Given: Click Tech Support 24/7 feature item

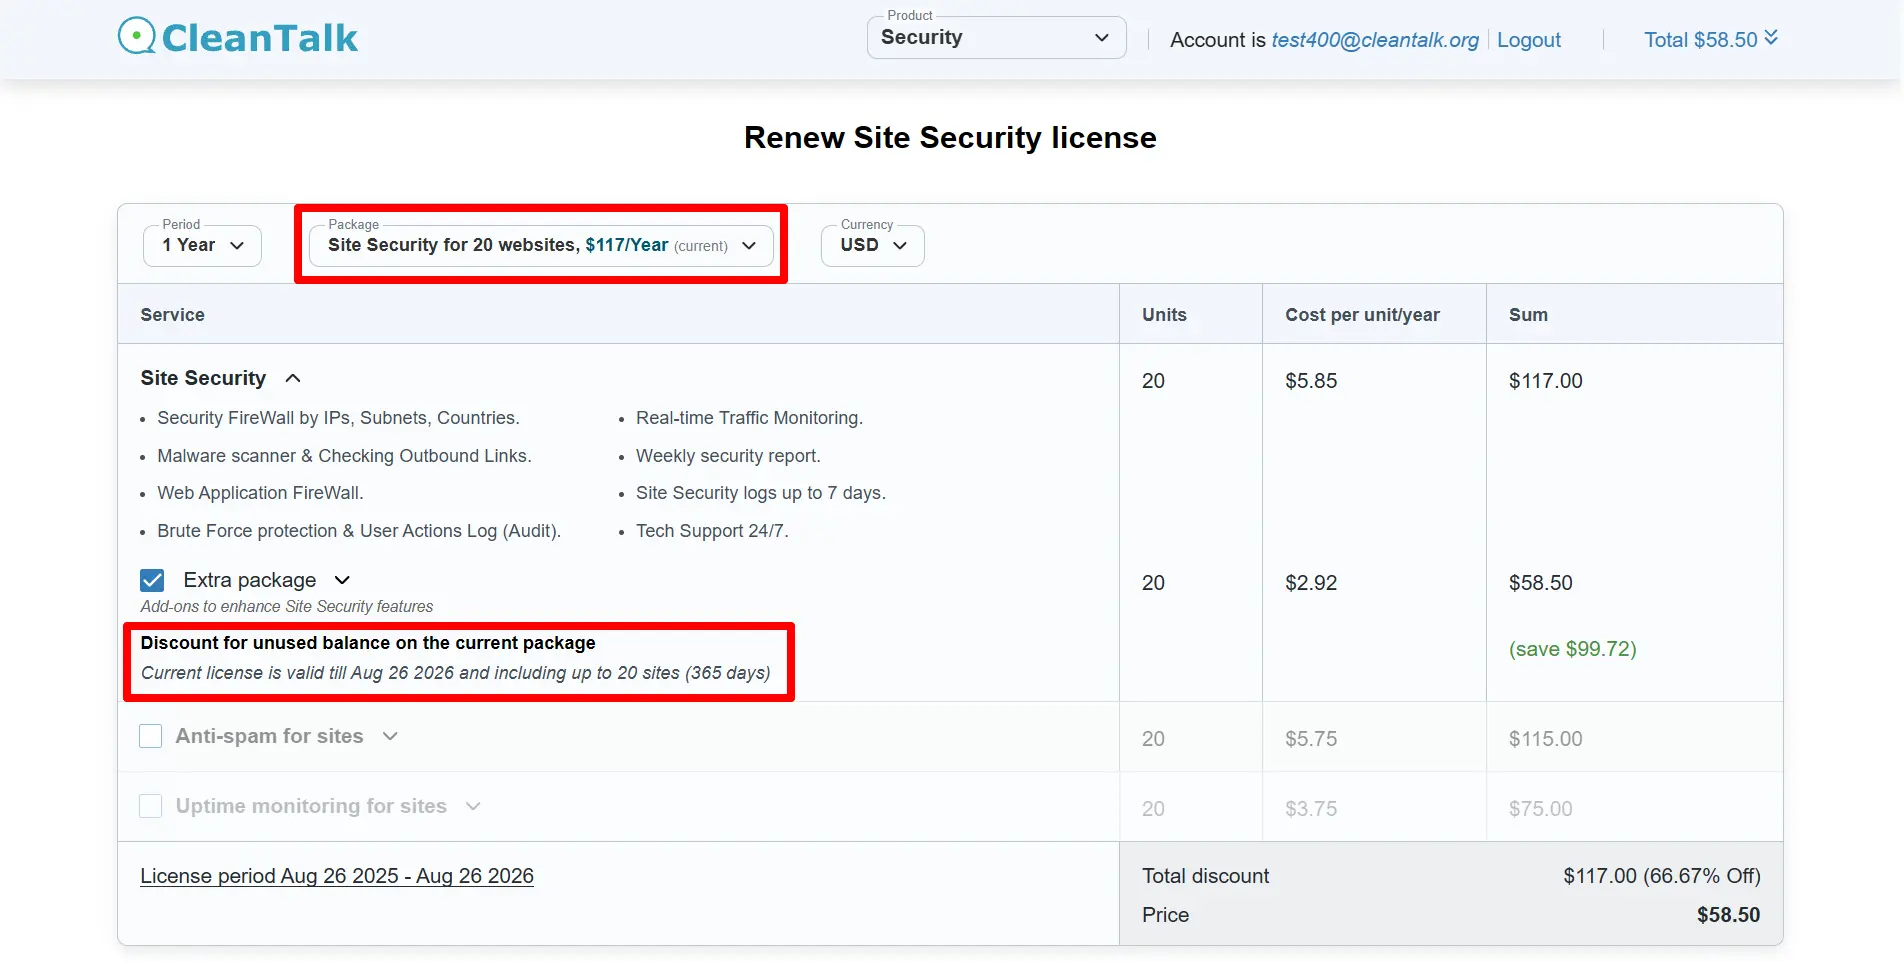Looking at the screenshot, I should pos(712,531).
